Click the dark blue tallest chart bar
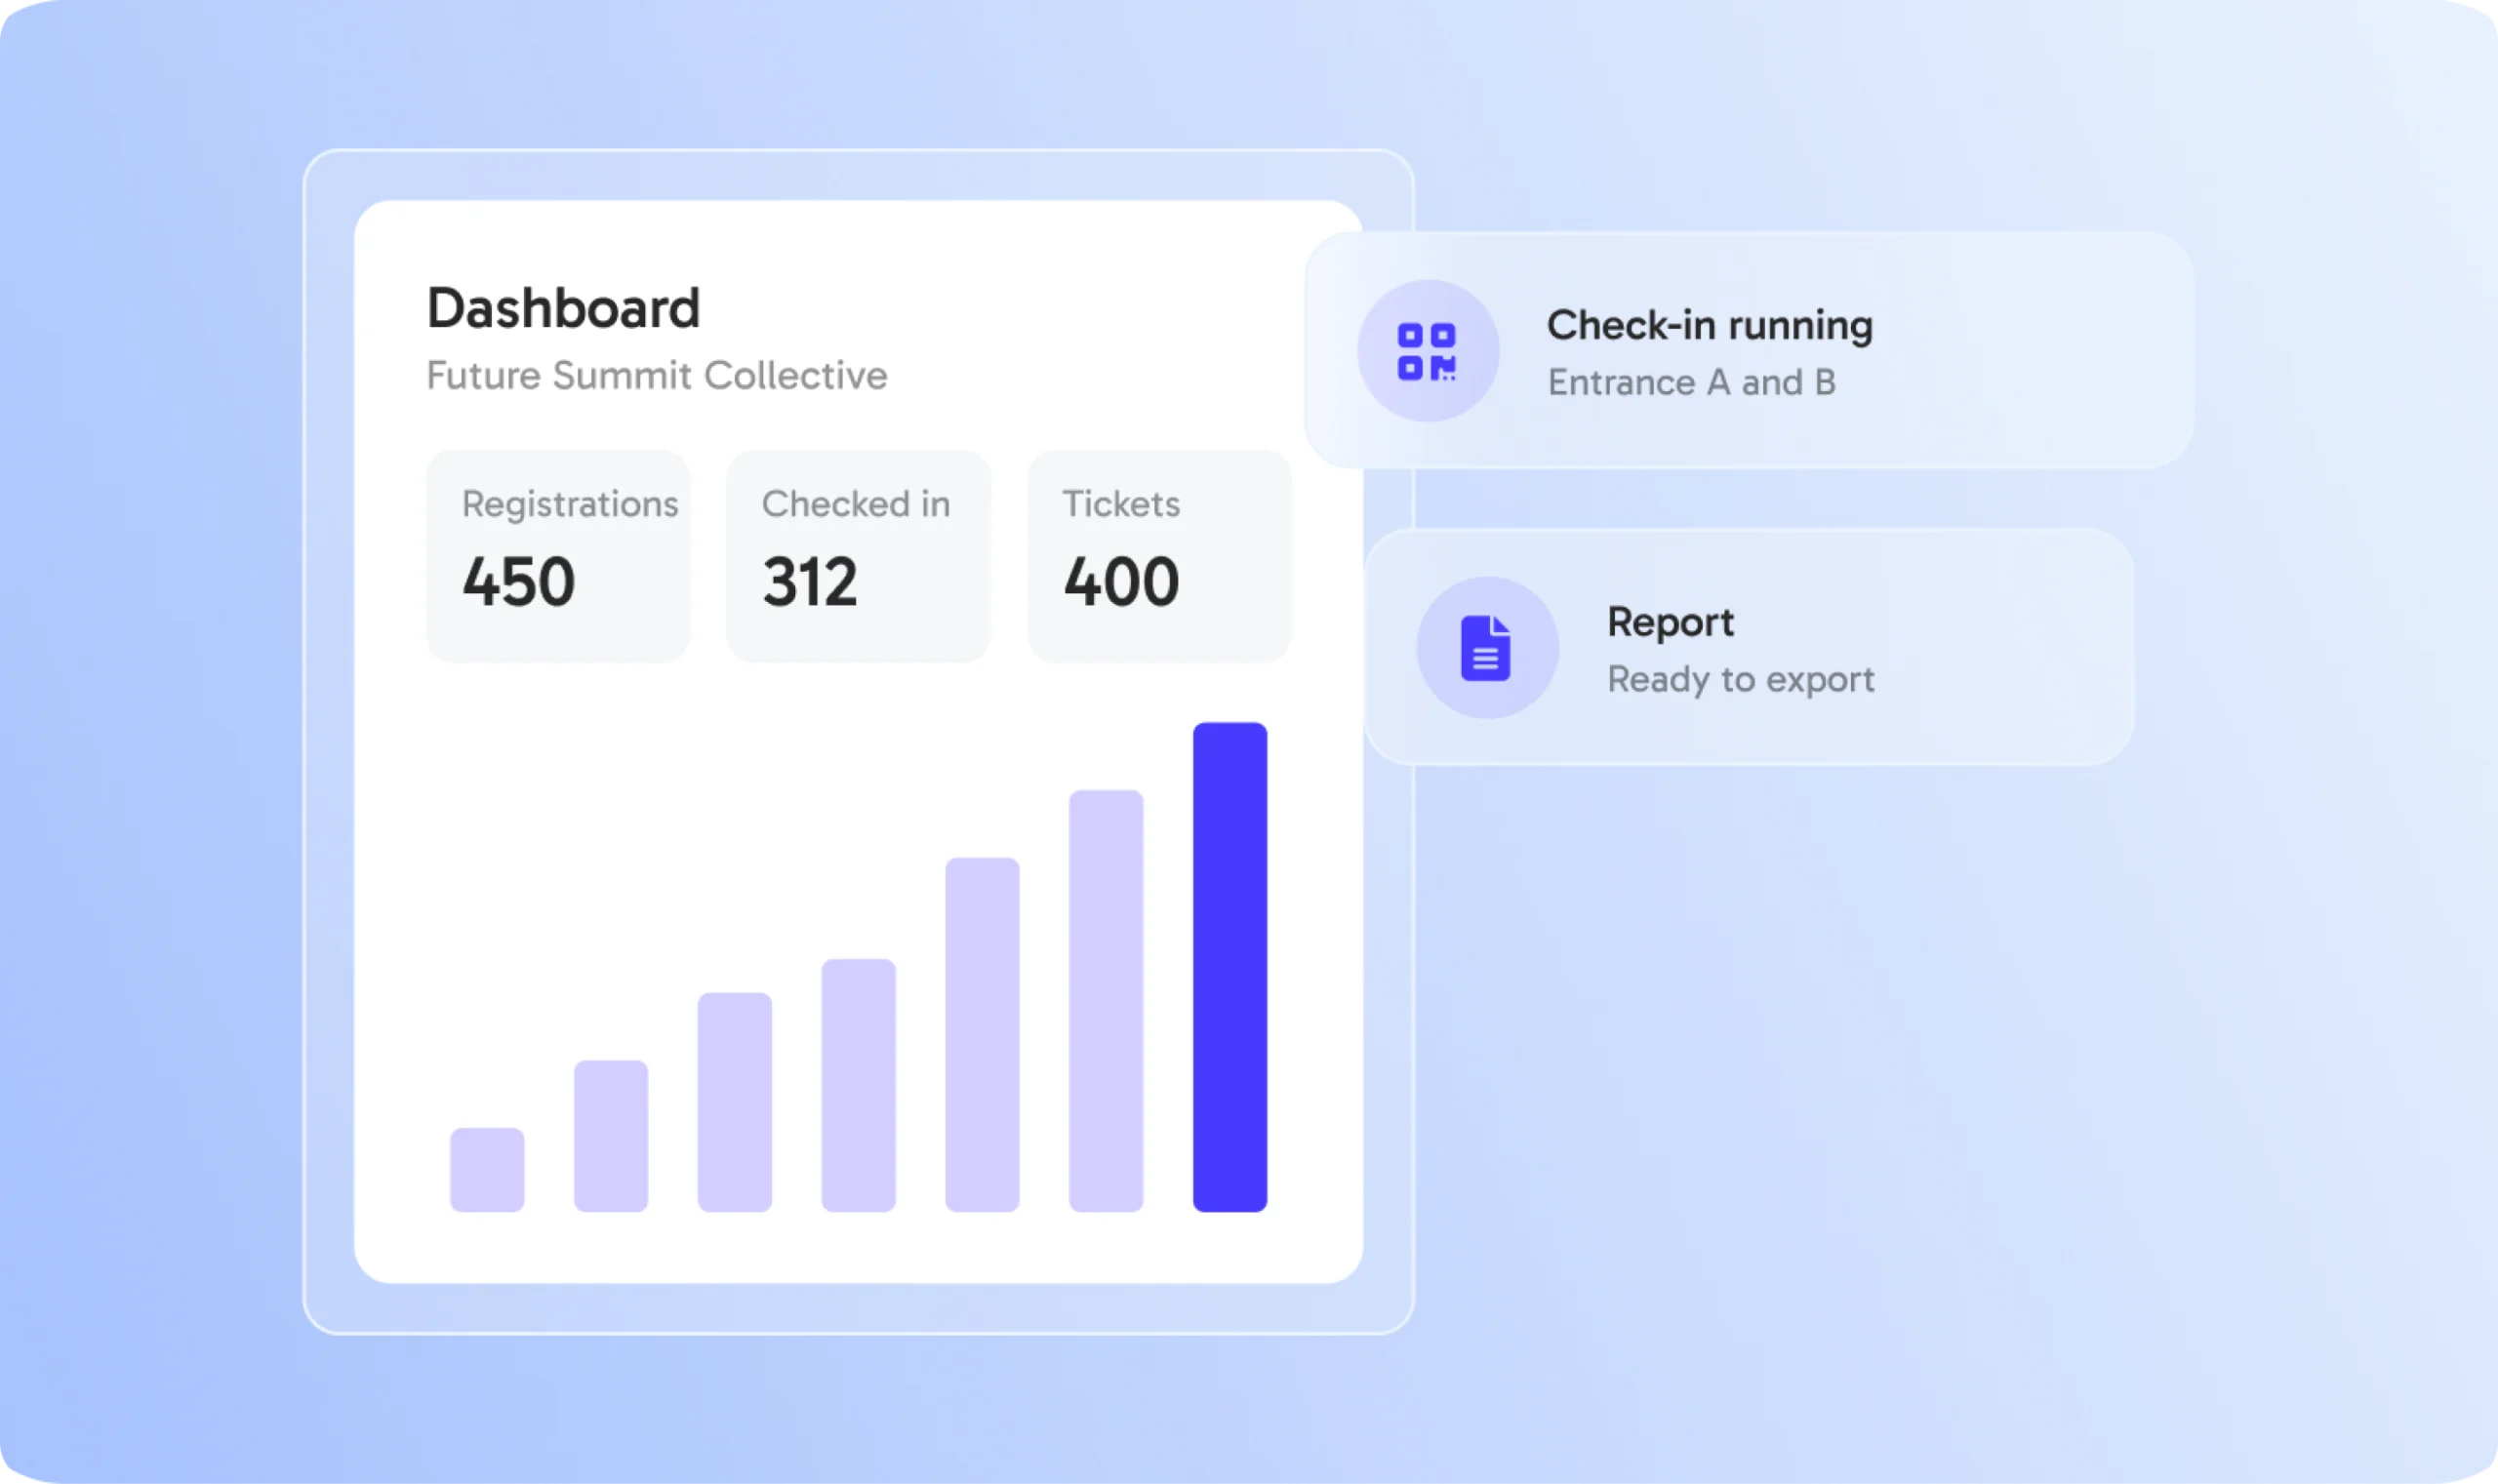The width and height of the screenshot is (2498, 1484). tap(1230, 967)
